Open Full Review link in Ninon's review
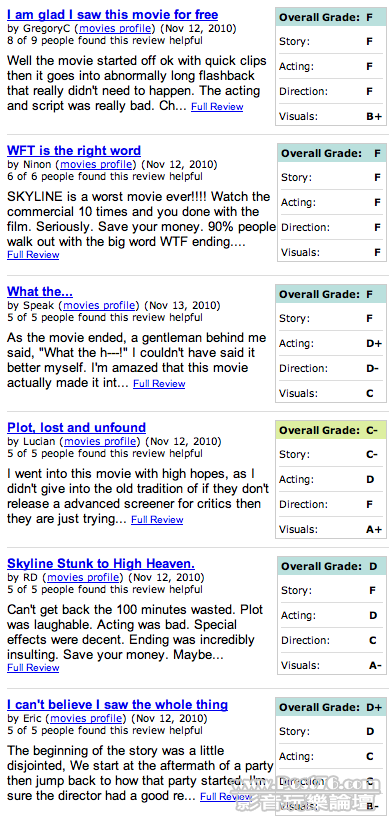Image resolution: width=389 pixels, height=820 pixels. 33,255
